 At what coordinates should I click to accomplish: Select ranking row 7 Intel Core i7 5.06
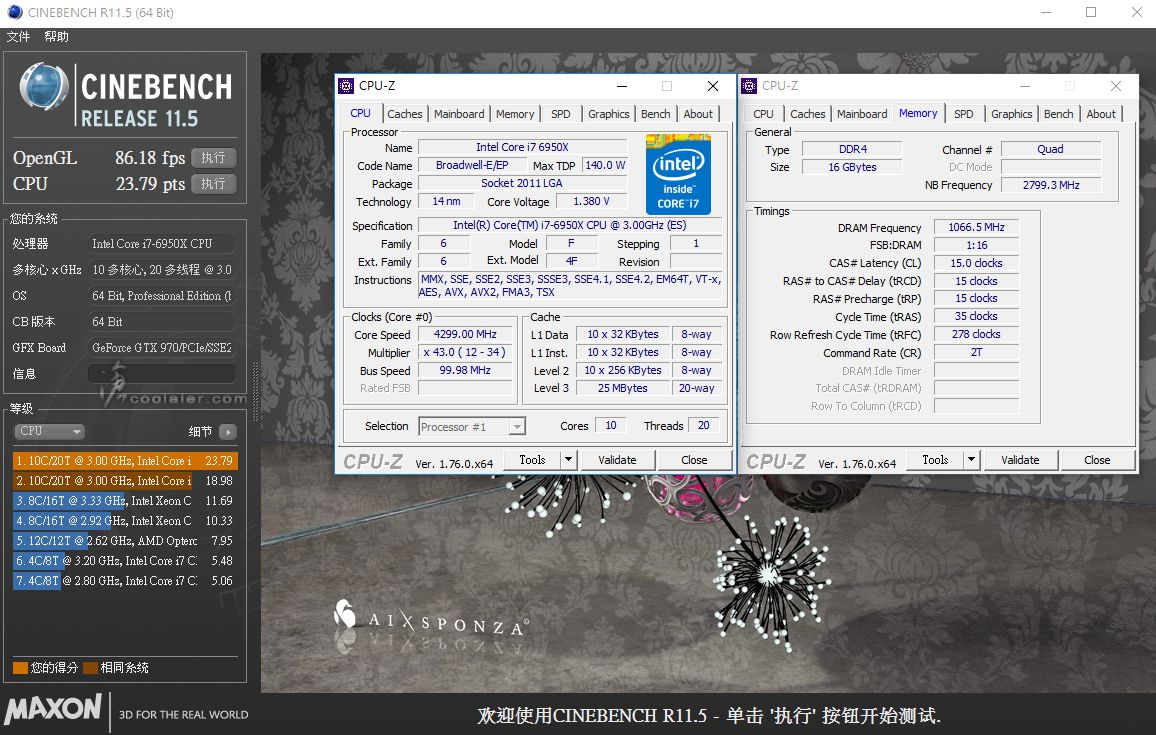click(125, 580)
